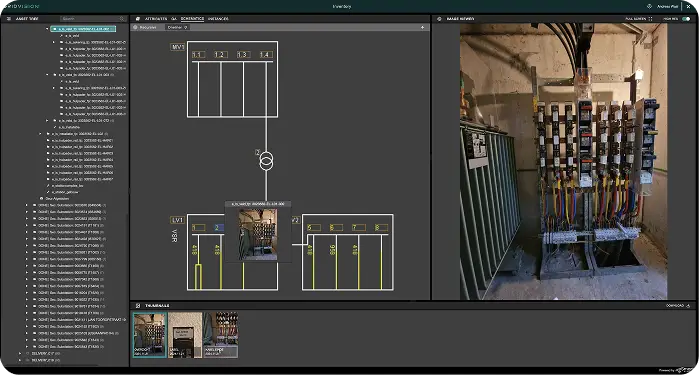This screenshot has height=375, width=699.
Task: Click the icon left of Attributes tab
Action: (138, 19)
